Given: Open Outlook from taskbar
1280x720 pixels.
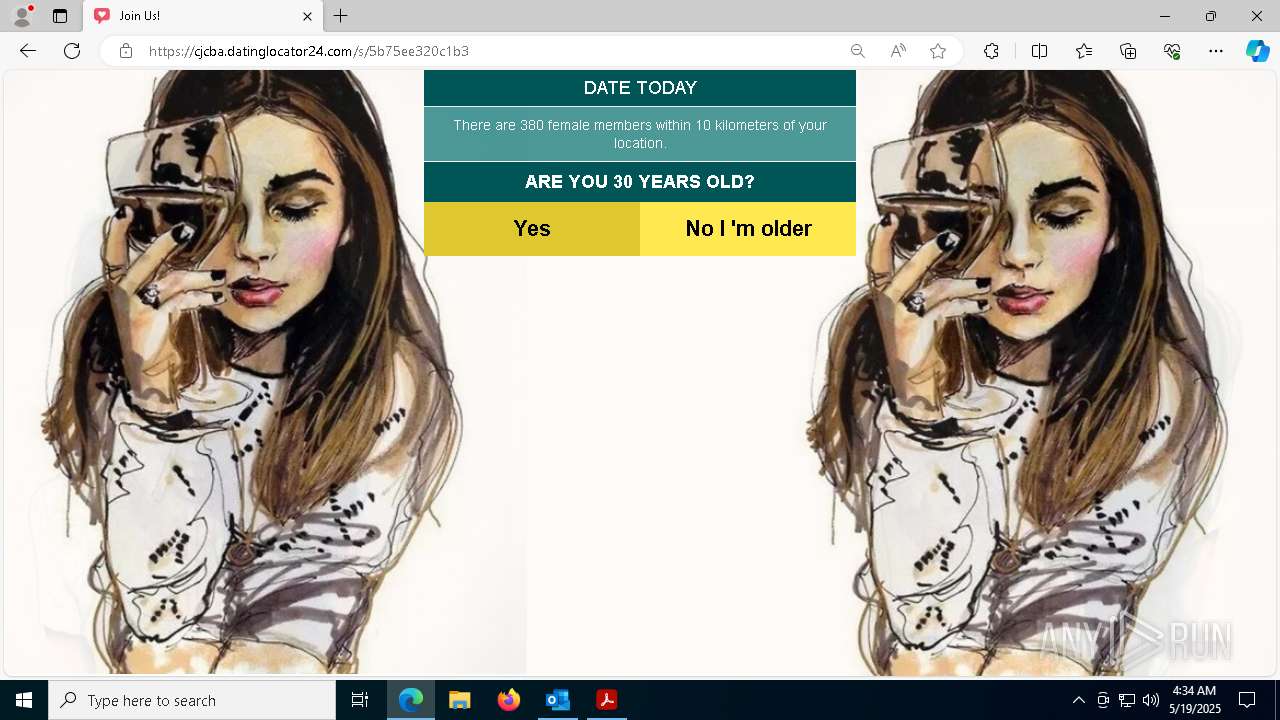Looking at the screenshot, I should click(558, 700).
